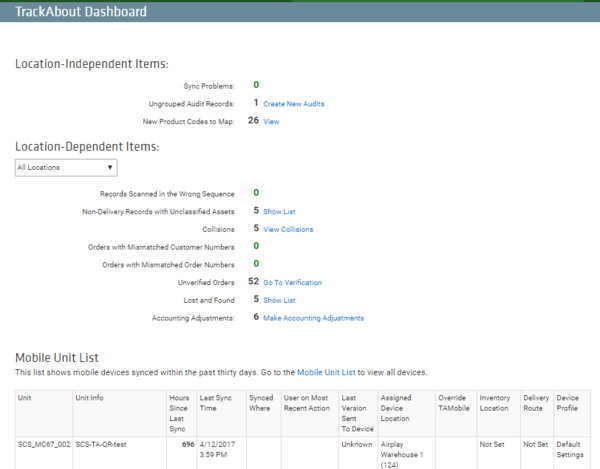Screen dimensions: 600x469
Task: Click Not Set under Inventory Location
Action: tap(492, 445)
